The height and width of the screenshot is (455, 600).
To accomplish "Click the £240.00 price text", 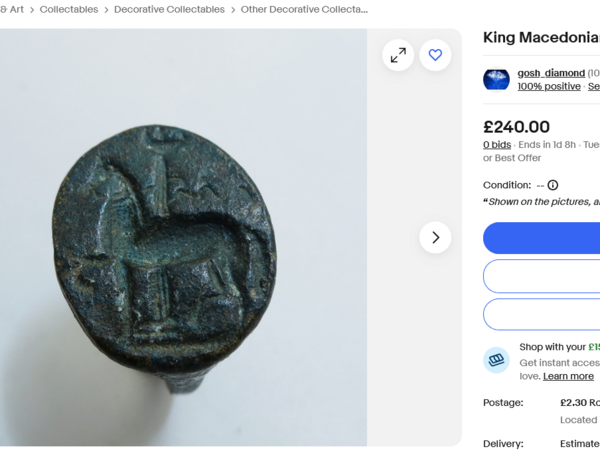I will pyautogui.click(x=516, y=127).
